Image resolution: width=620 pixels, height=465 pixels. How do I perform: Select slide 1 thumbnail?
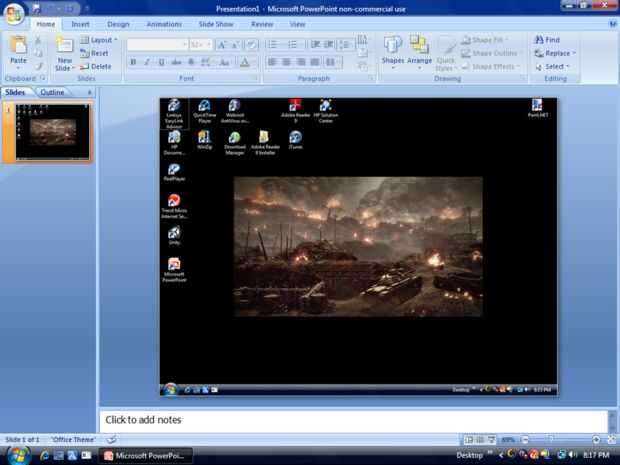pos(53,131)
